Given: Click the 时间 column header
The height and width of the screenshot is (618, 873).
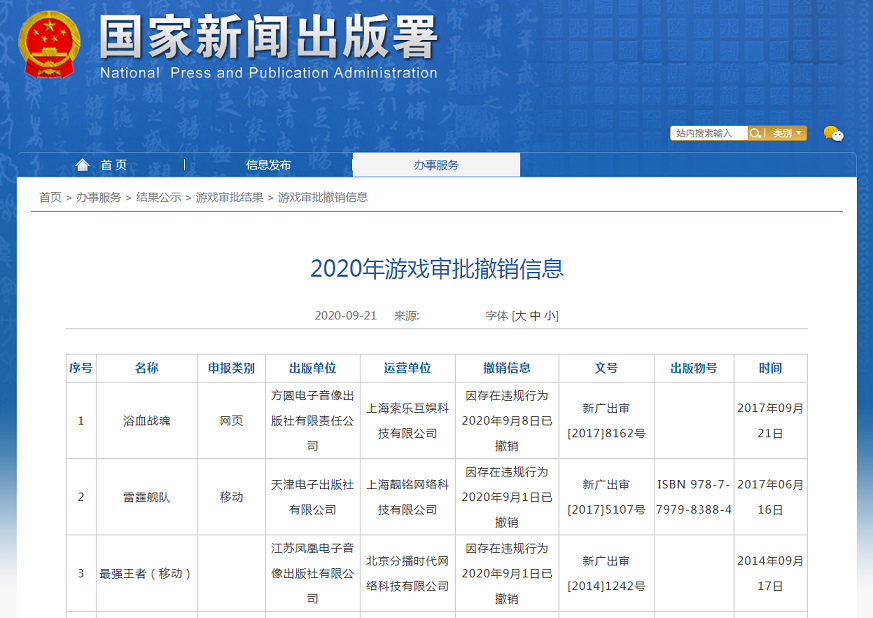Looking at the screenshot, I should (x=771, y=368).
